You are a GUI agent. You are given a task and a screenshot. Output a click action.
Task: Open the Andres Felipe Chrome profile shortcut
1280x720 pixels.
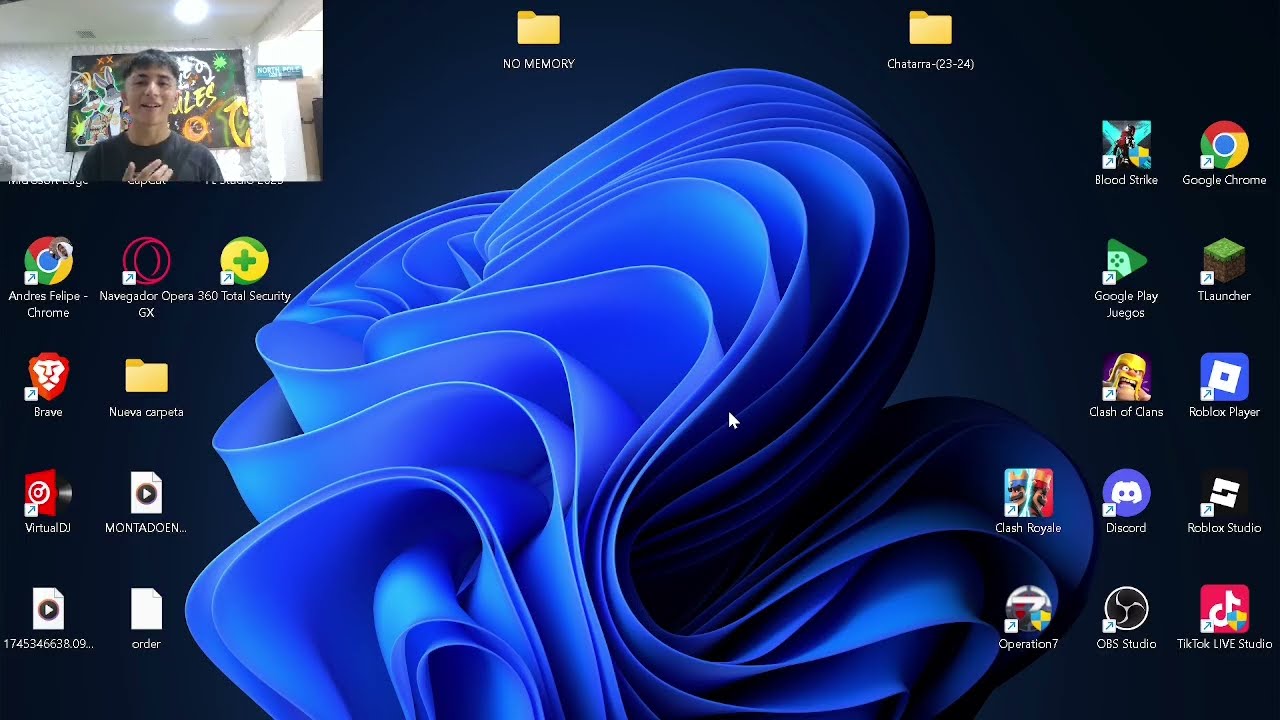48,261
